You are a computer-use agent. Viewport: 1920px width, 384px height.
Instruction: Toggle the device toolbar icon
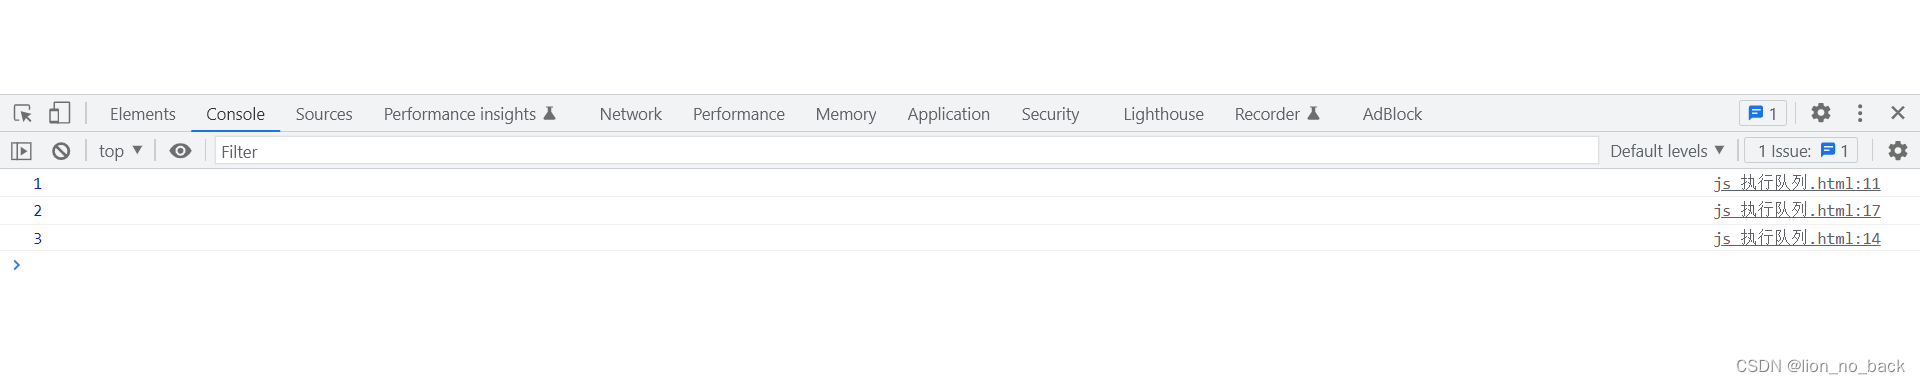60,113
